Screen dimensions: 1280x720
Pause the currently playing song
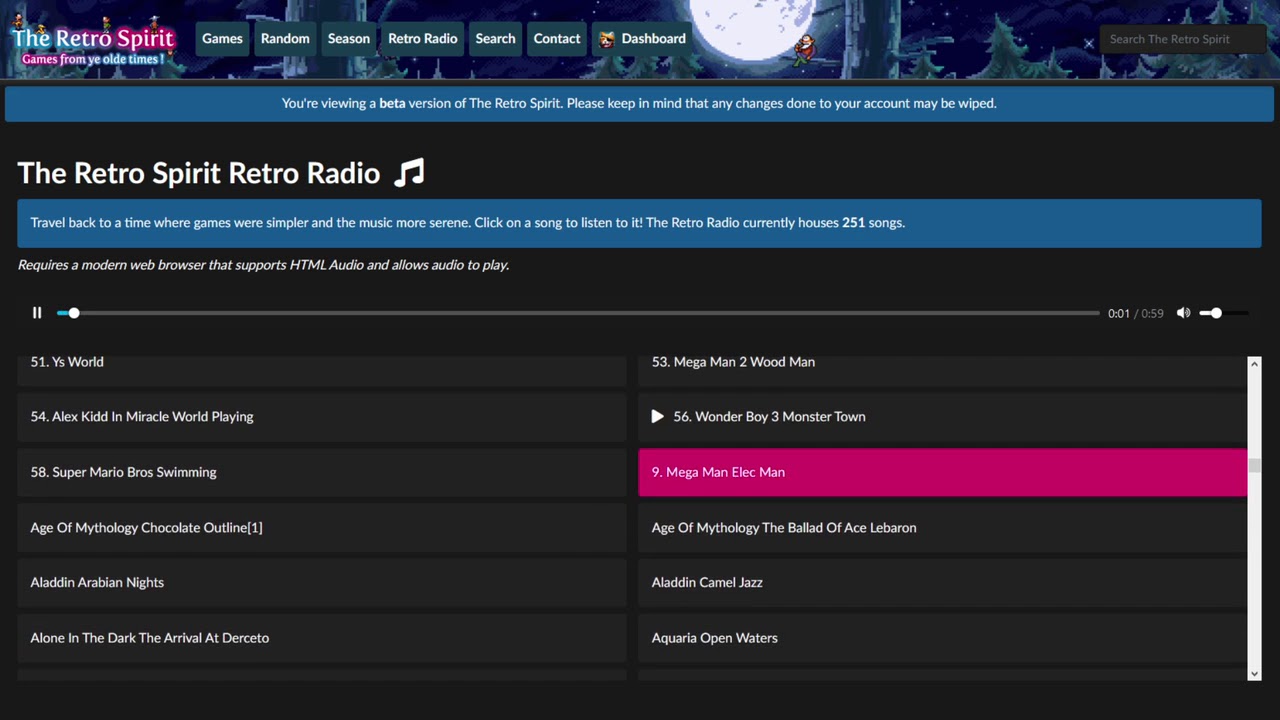click(37, 313)
